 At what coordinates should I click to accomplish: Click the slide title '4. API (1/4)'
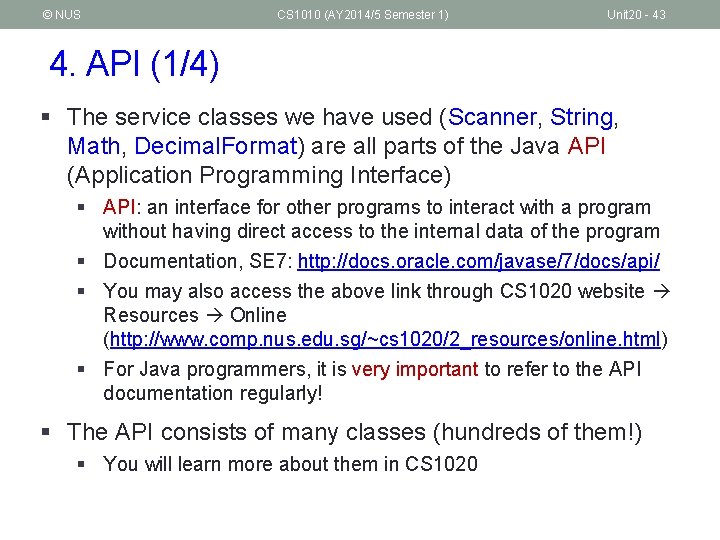coord(134,64)
